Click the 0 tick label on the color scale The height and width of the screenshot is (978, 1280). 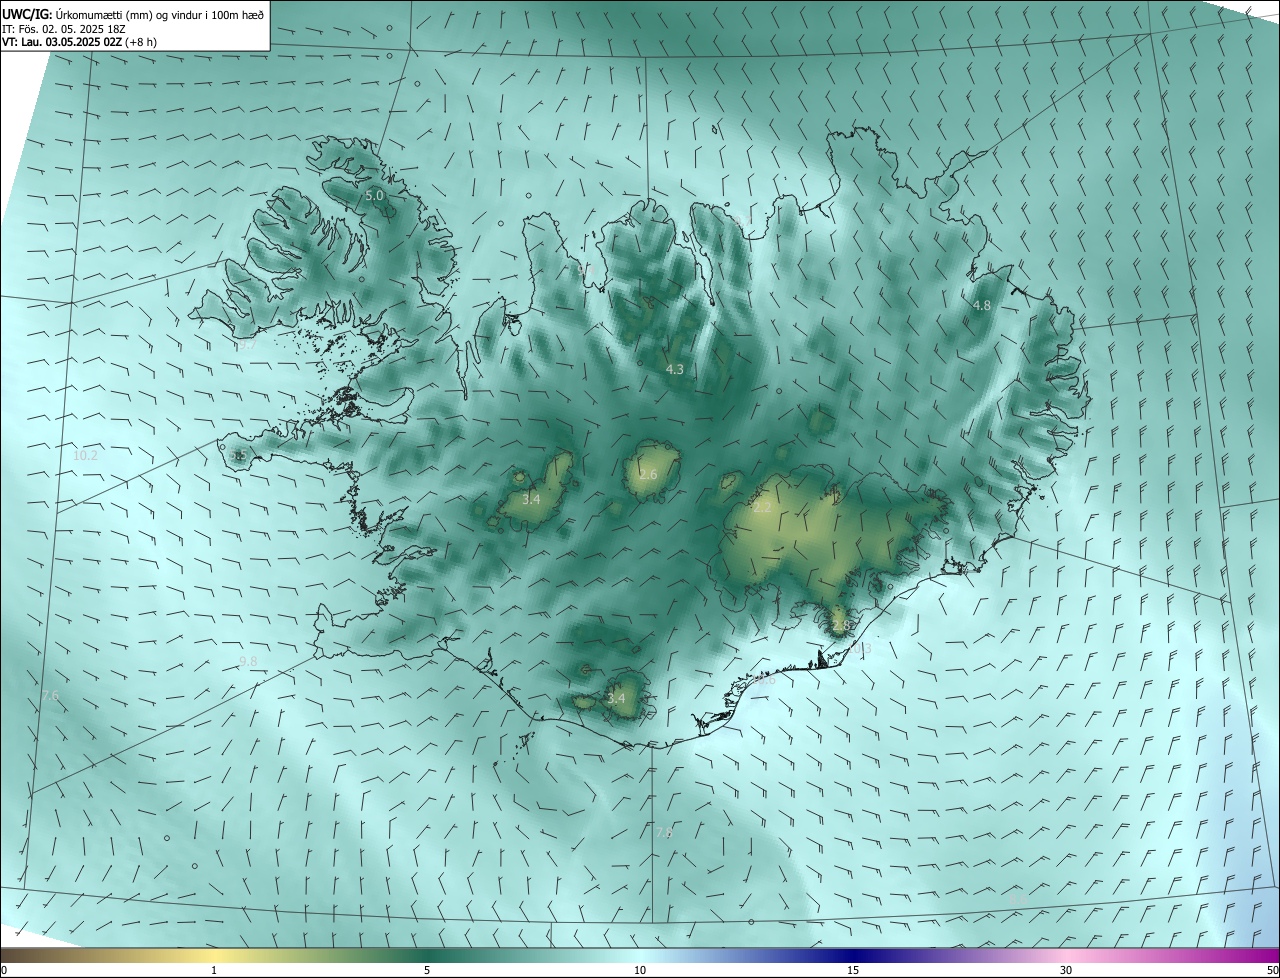[4, 970]
